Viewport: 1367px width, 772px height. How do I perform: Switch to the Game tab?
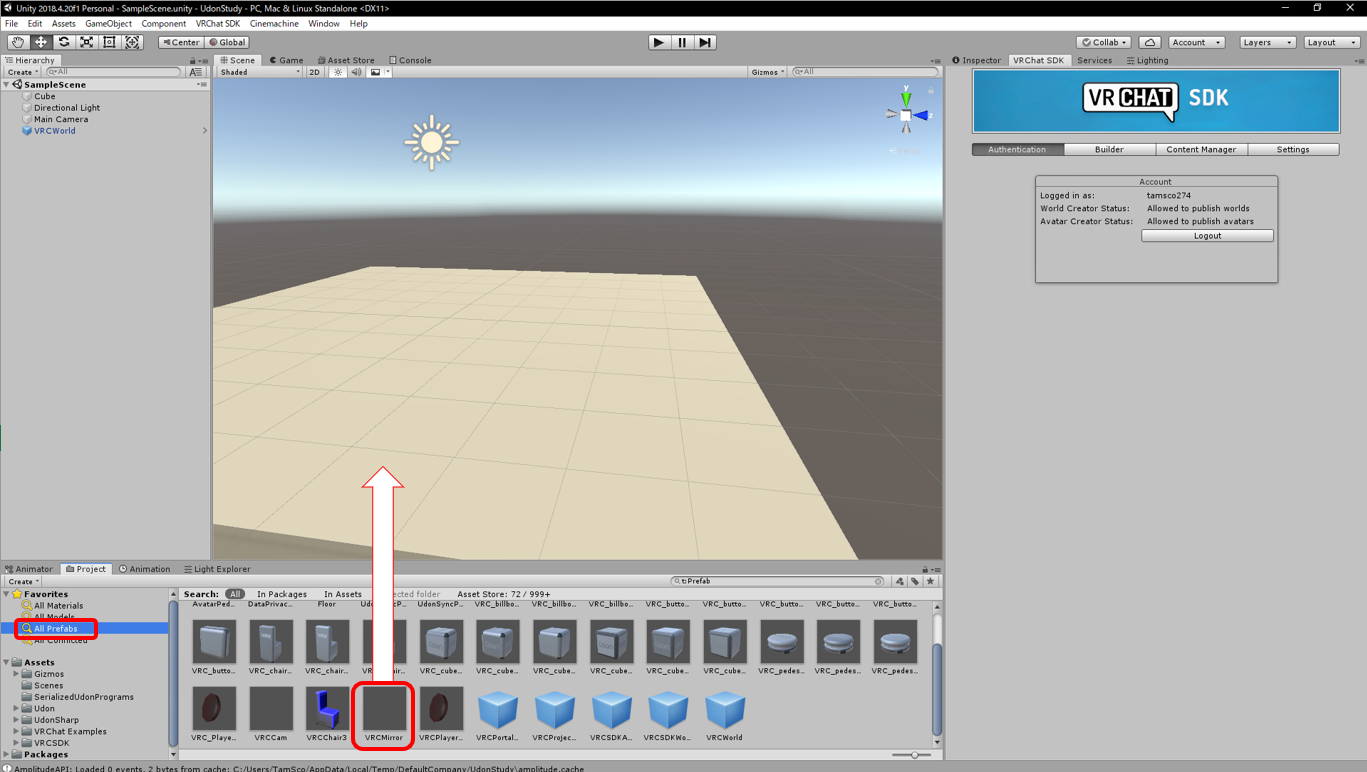(x=286, y=60)
